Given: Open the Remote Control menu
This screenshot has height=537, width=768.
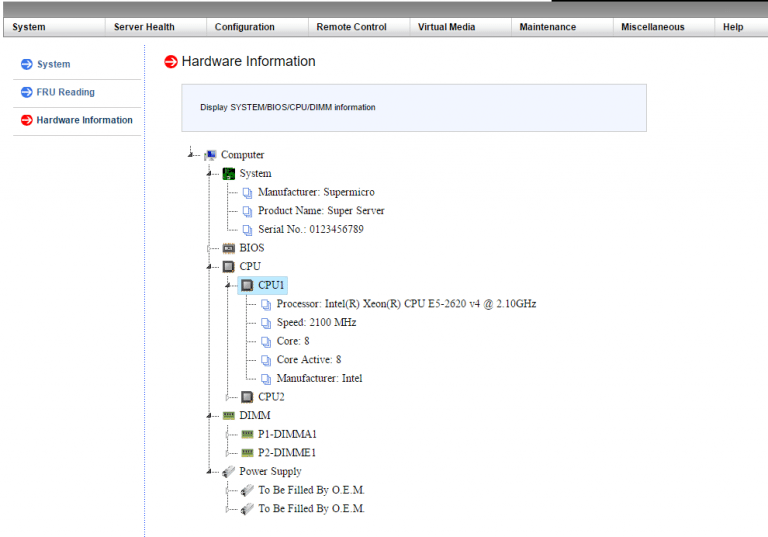Looking at the screenshot, I should coord(351,27).
